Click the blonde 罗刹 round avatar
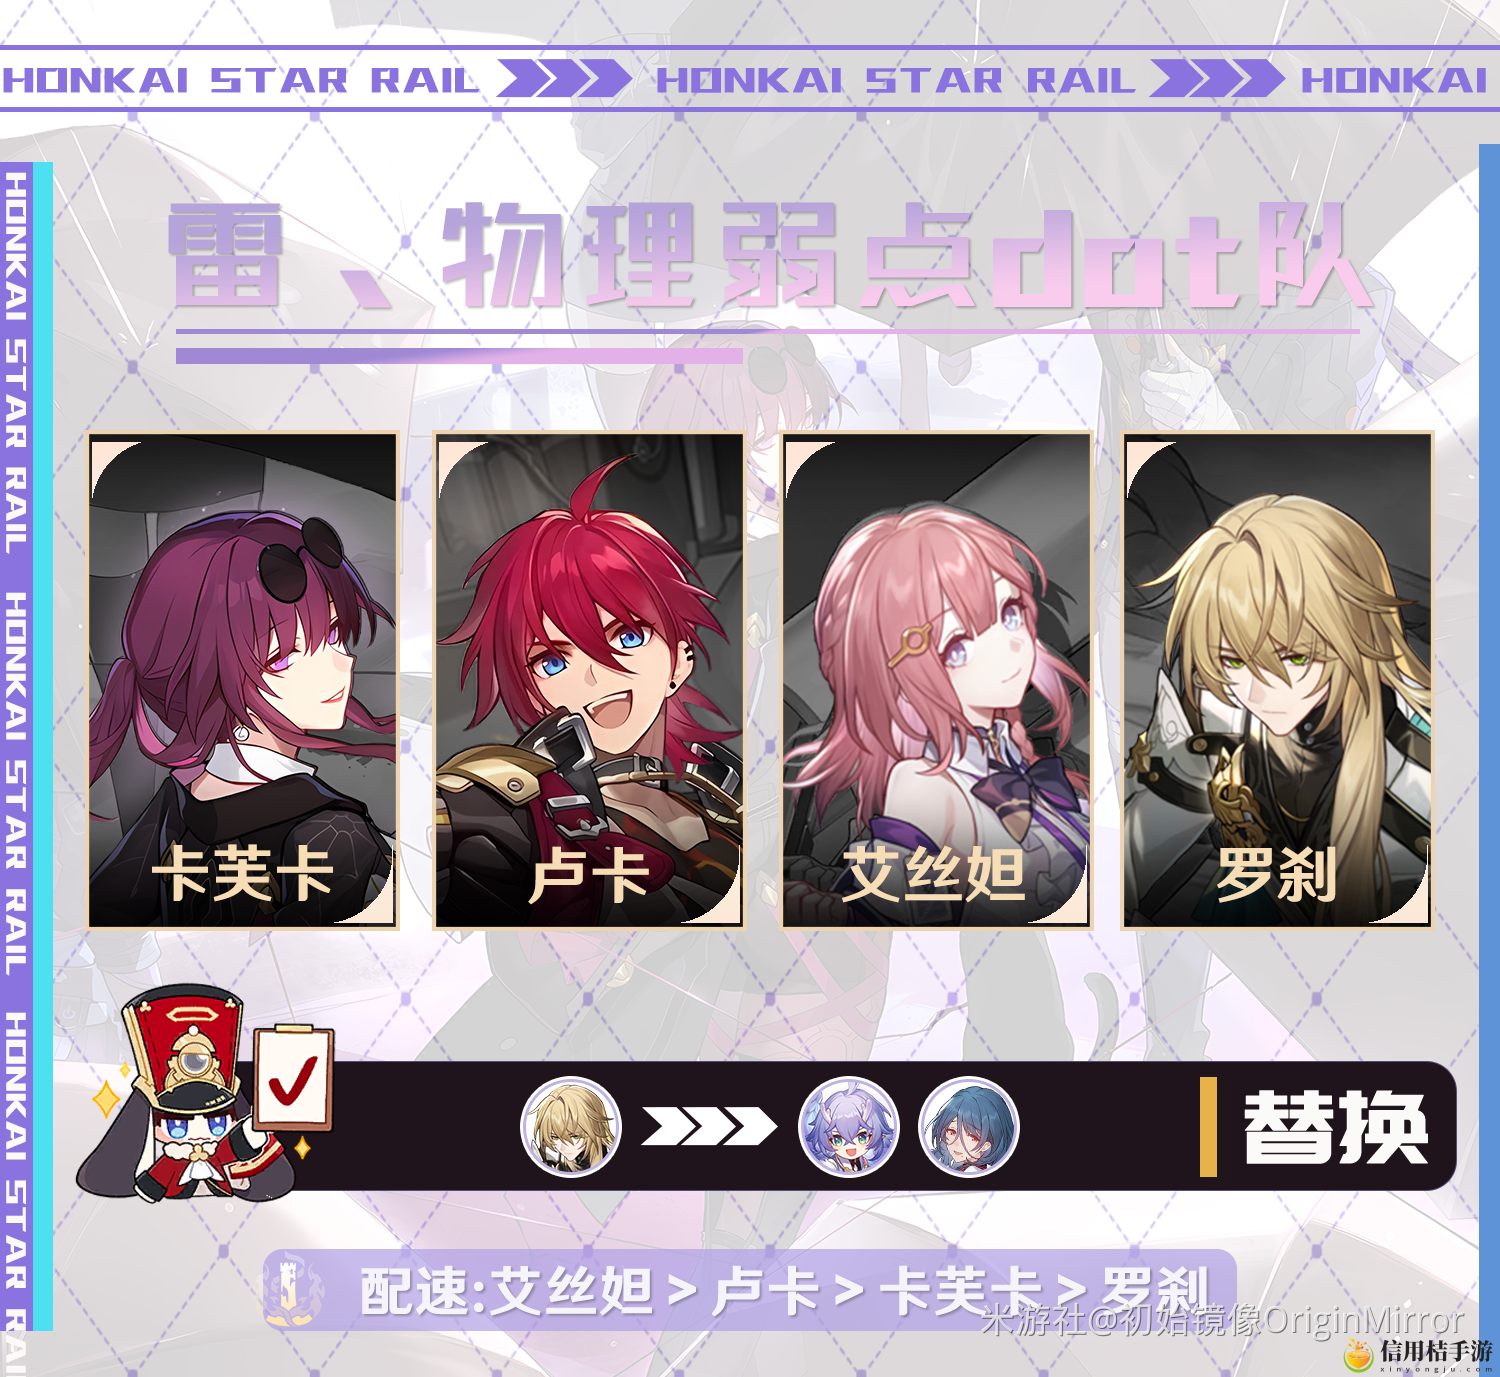Screen dimensions: 1500x1377 (571, 1126)
